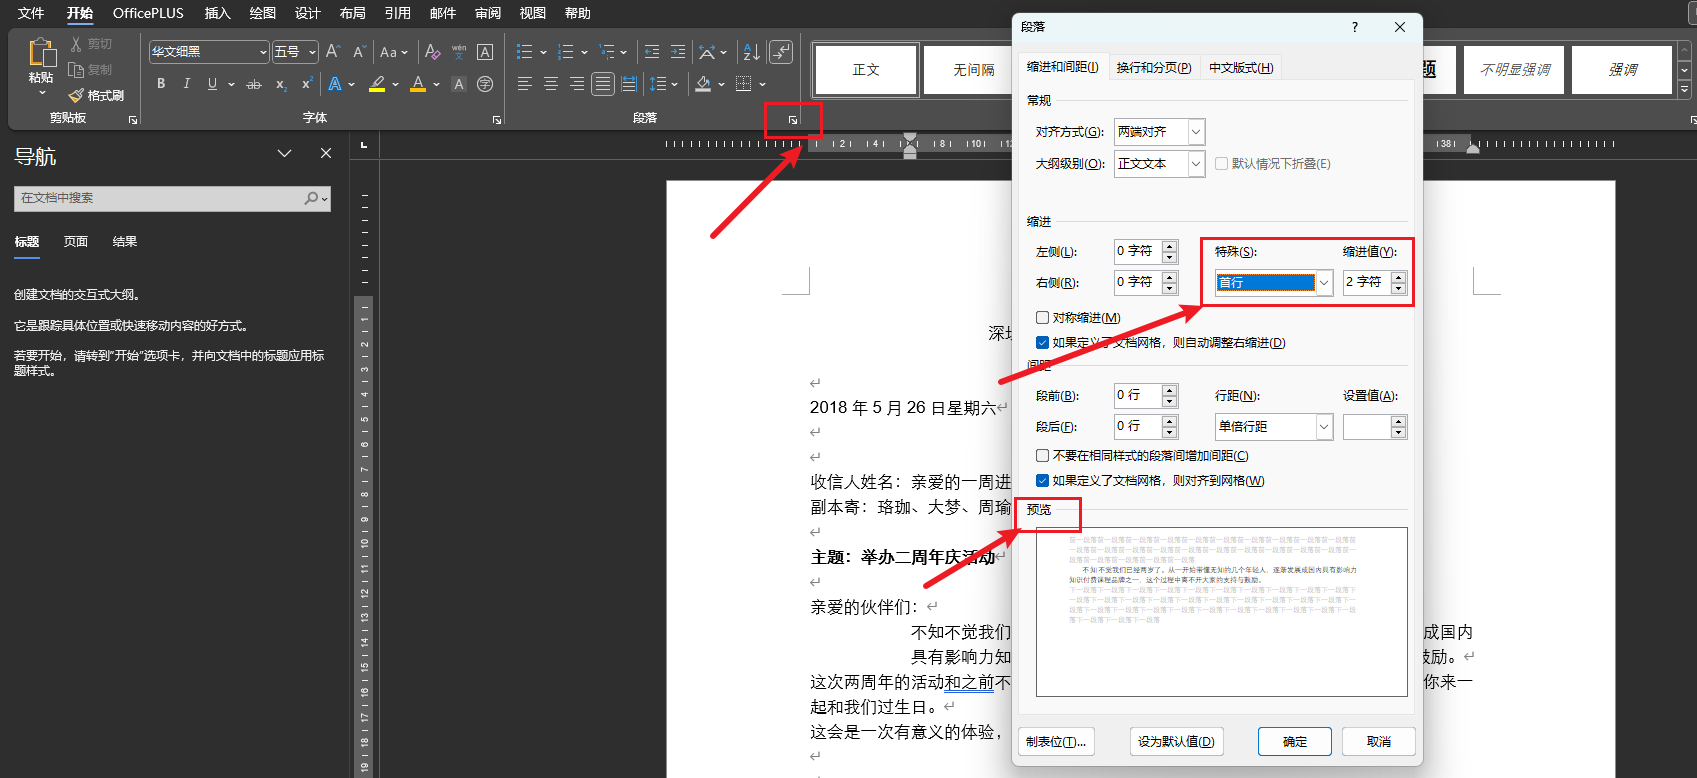Open the 插入 ribbon tab
The image size is (1697, 778).
pos(217,13)
